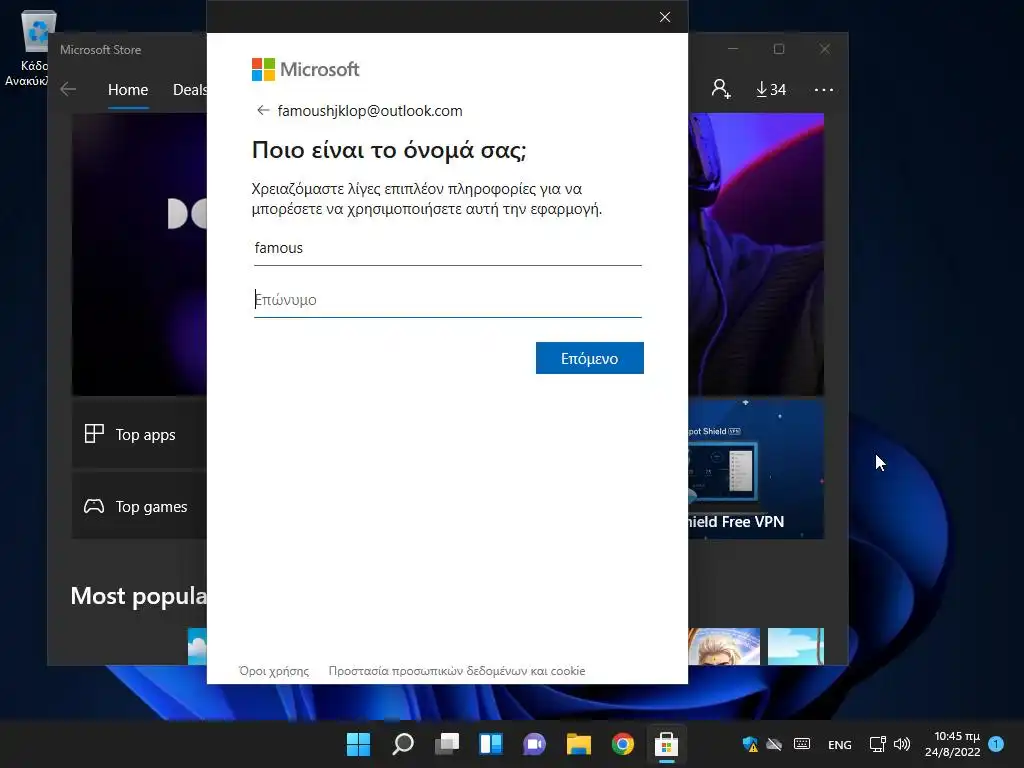Click the ENG language indicator

point(840,744)
